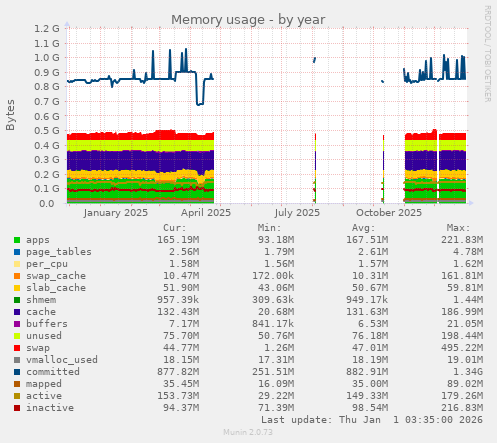Click the 'Cur:' column header

[175, 228]
